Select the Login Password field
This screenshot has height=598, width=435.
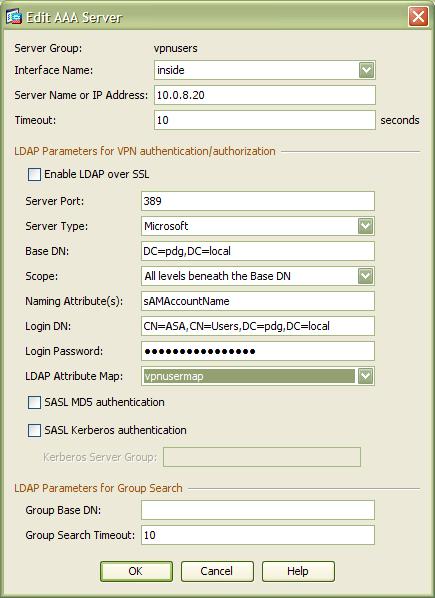point(258,351)
